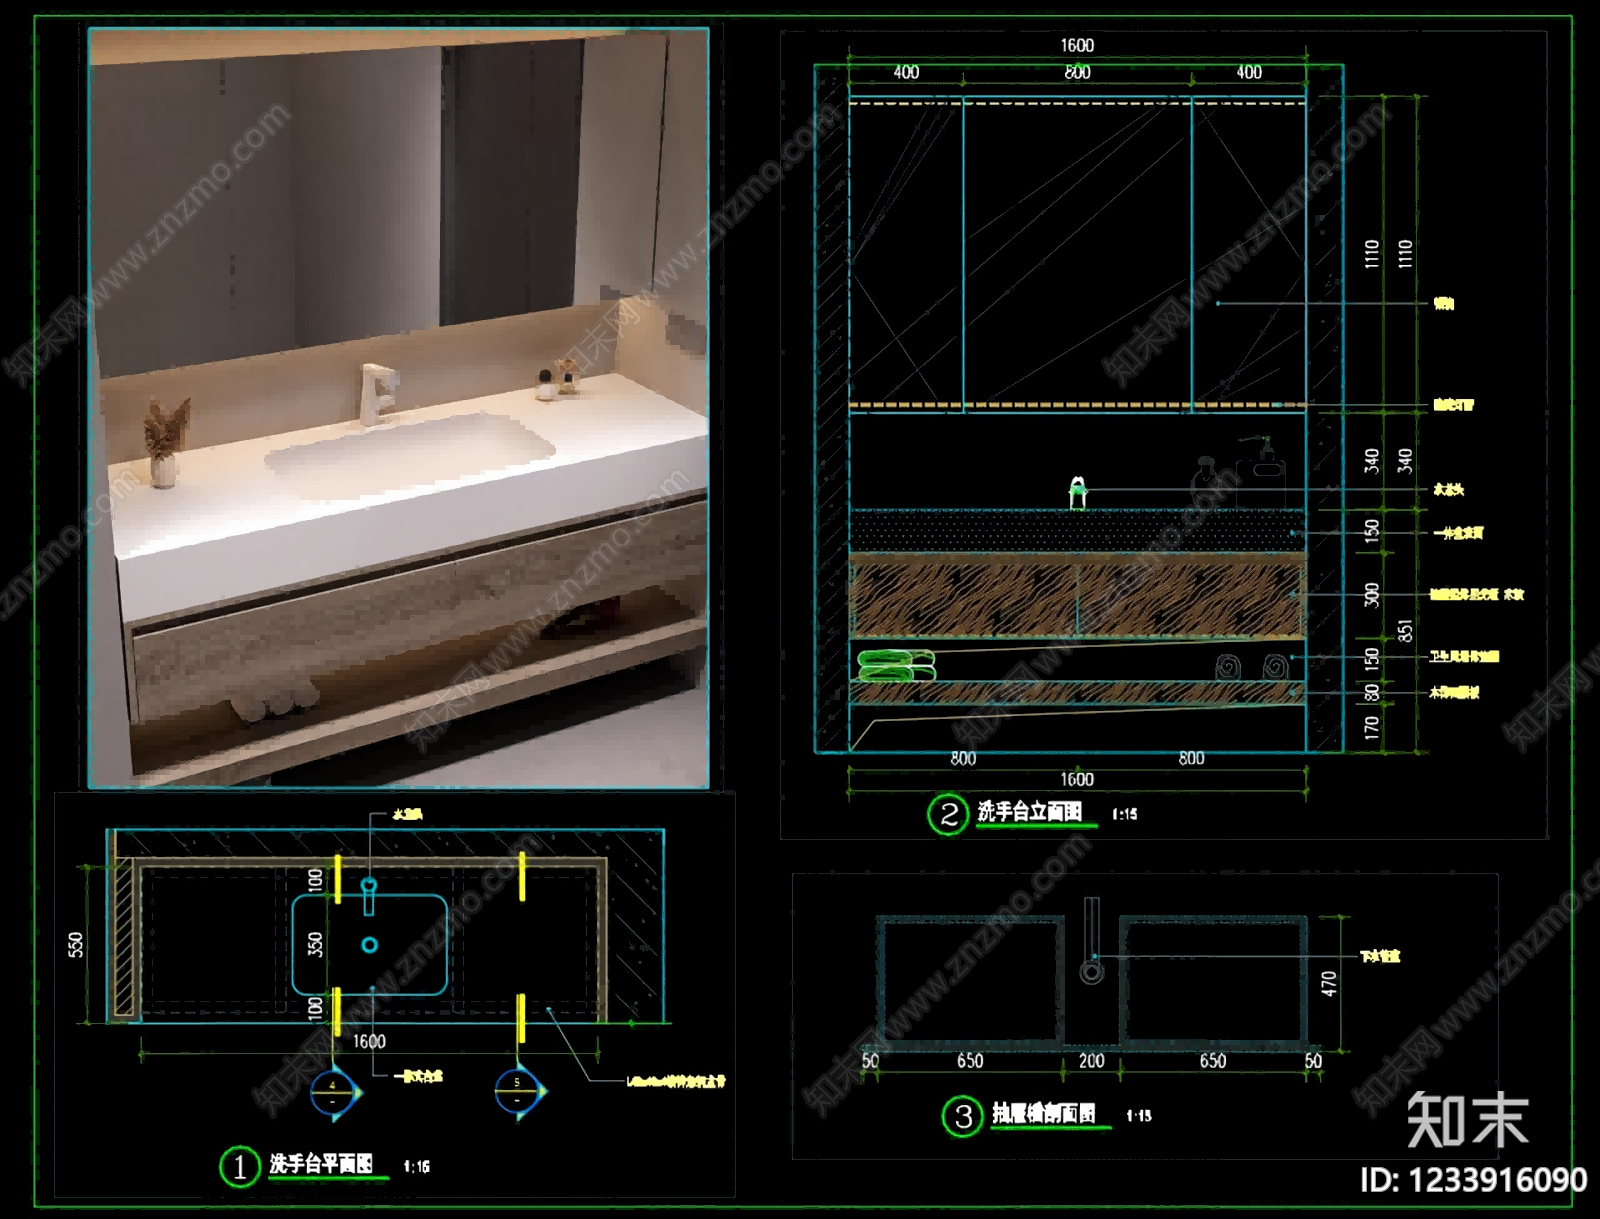Click the circled view number 1
1600x1219 pixels.
click(x=240, y=1166)
